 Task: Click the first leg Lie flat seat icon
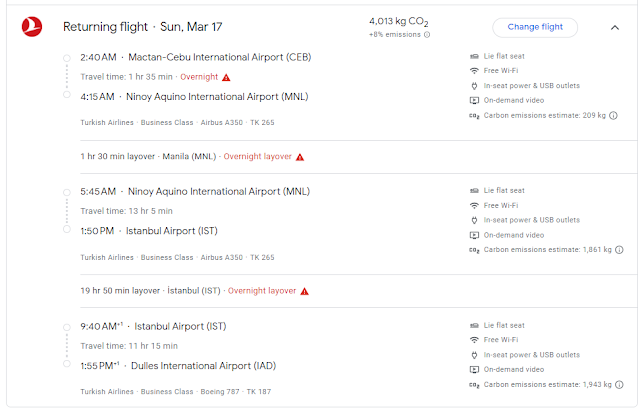tap(474, 55)
